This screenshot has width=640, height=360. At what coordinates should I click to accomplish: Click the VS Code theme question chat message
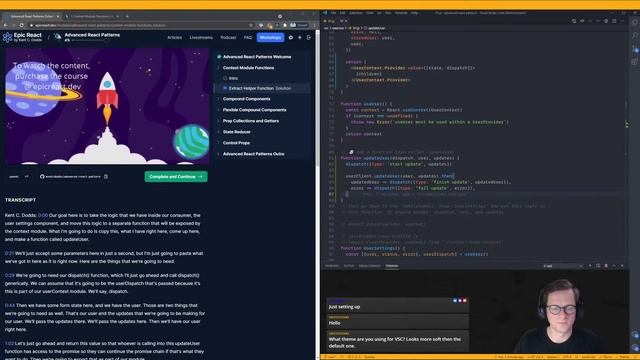[398, 340]
